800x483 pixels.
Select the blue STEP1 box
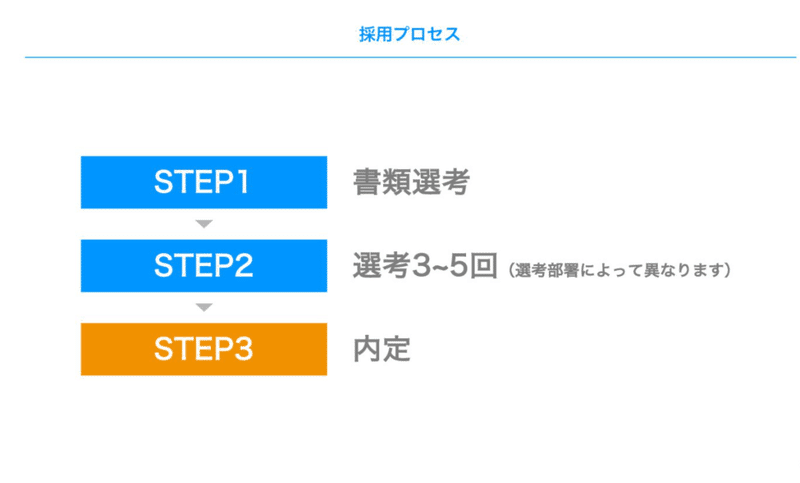pos(204,182)
